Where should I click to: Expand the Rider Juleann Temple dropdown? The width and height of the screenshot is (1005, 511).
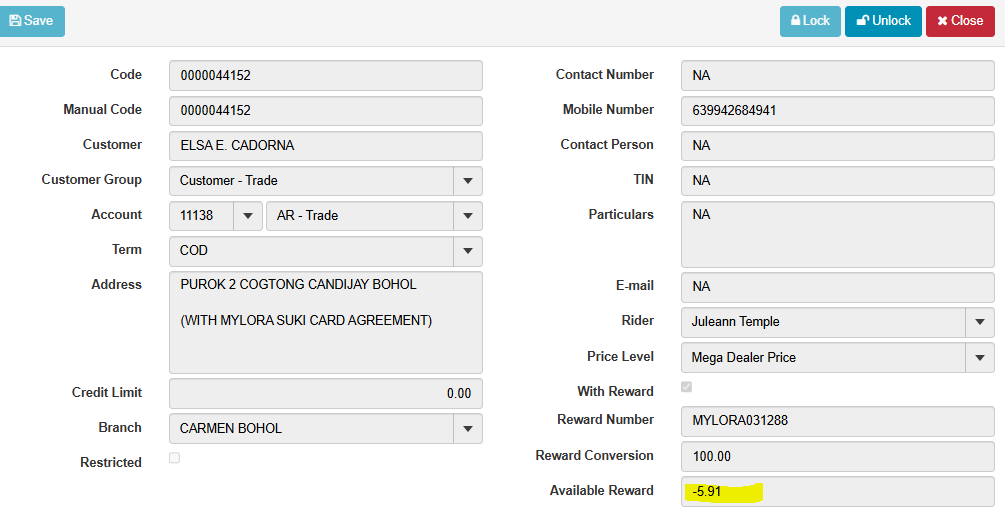click(x=979, y=322)
